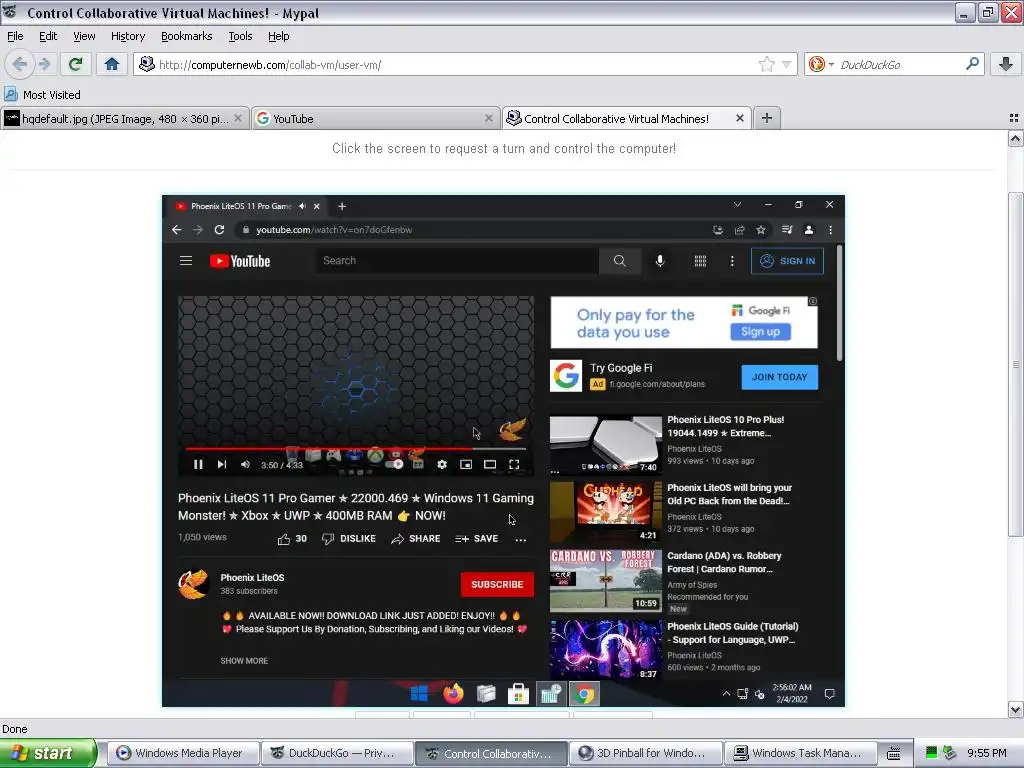This screenshot has width=1024, height=768.
Task: Open the Phoenix LiteOS channel name
Action: point(252,577)
